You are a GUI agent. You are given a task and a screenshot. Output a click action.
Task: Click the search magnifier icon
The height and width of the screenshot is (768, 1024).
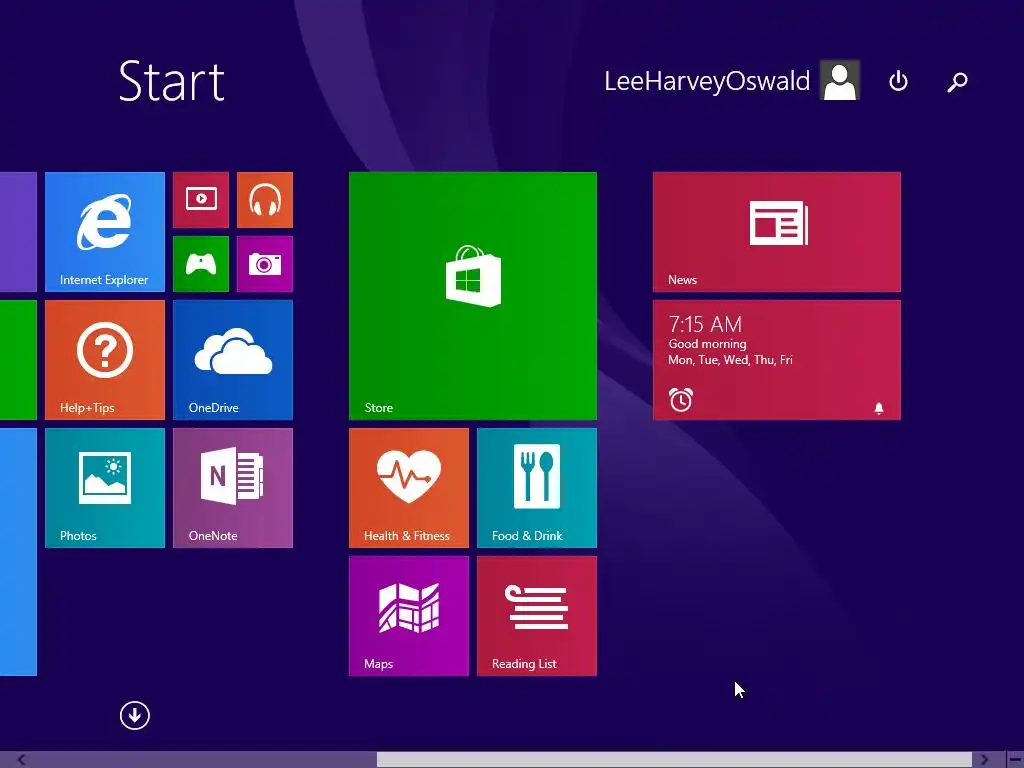[957, 82]
